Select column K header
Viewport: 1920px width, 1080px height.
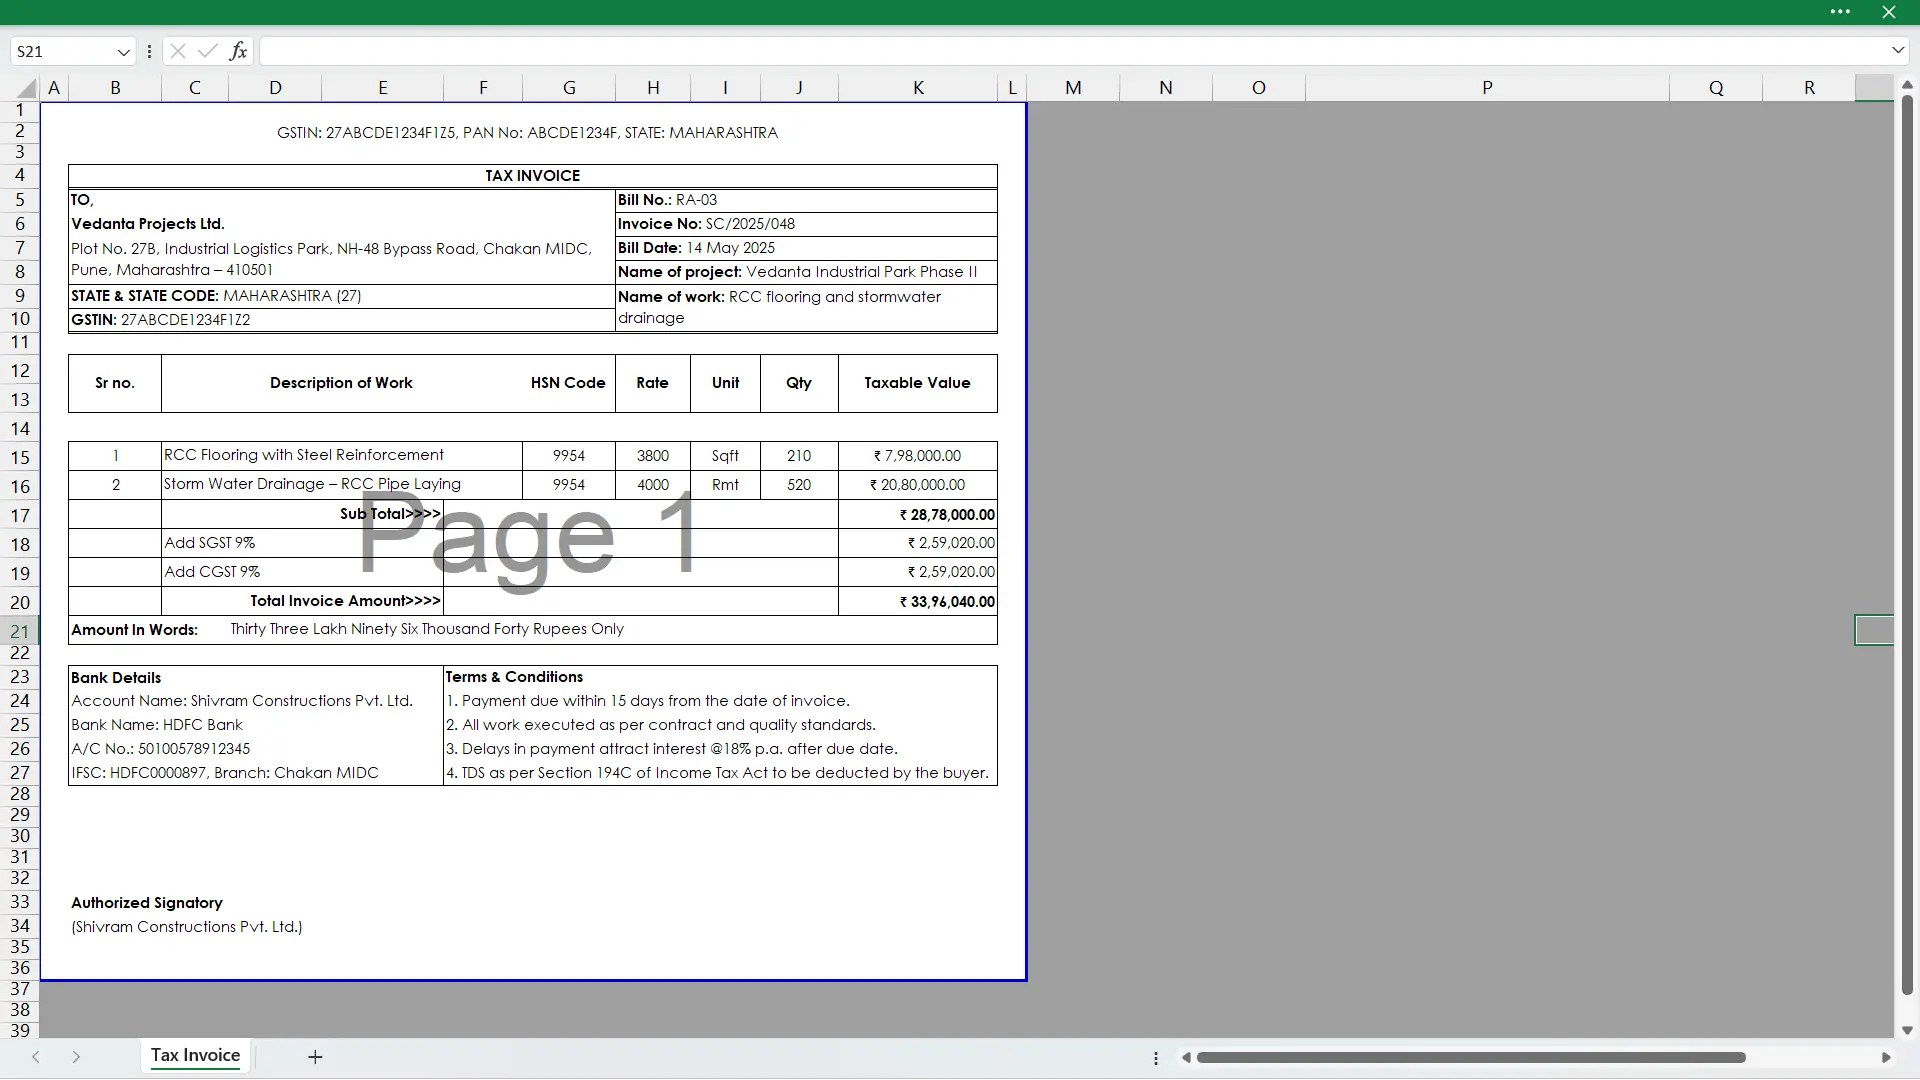[917, 88]
